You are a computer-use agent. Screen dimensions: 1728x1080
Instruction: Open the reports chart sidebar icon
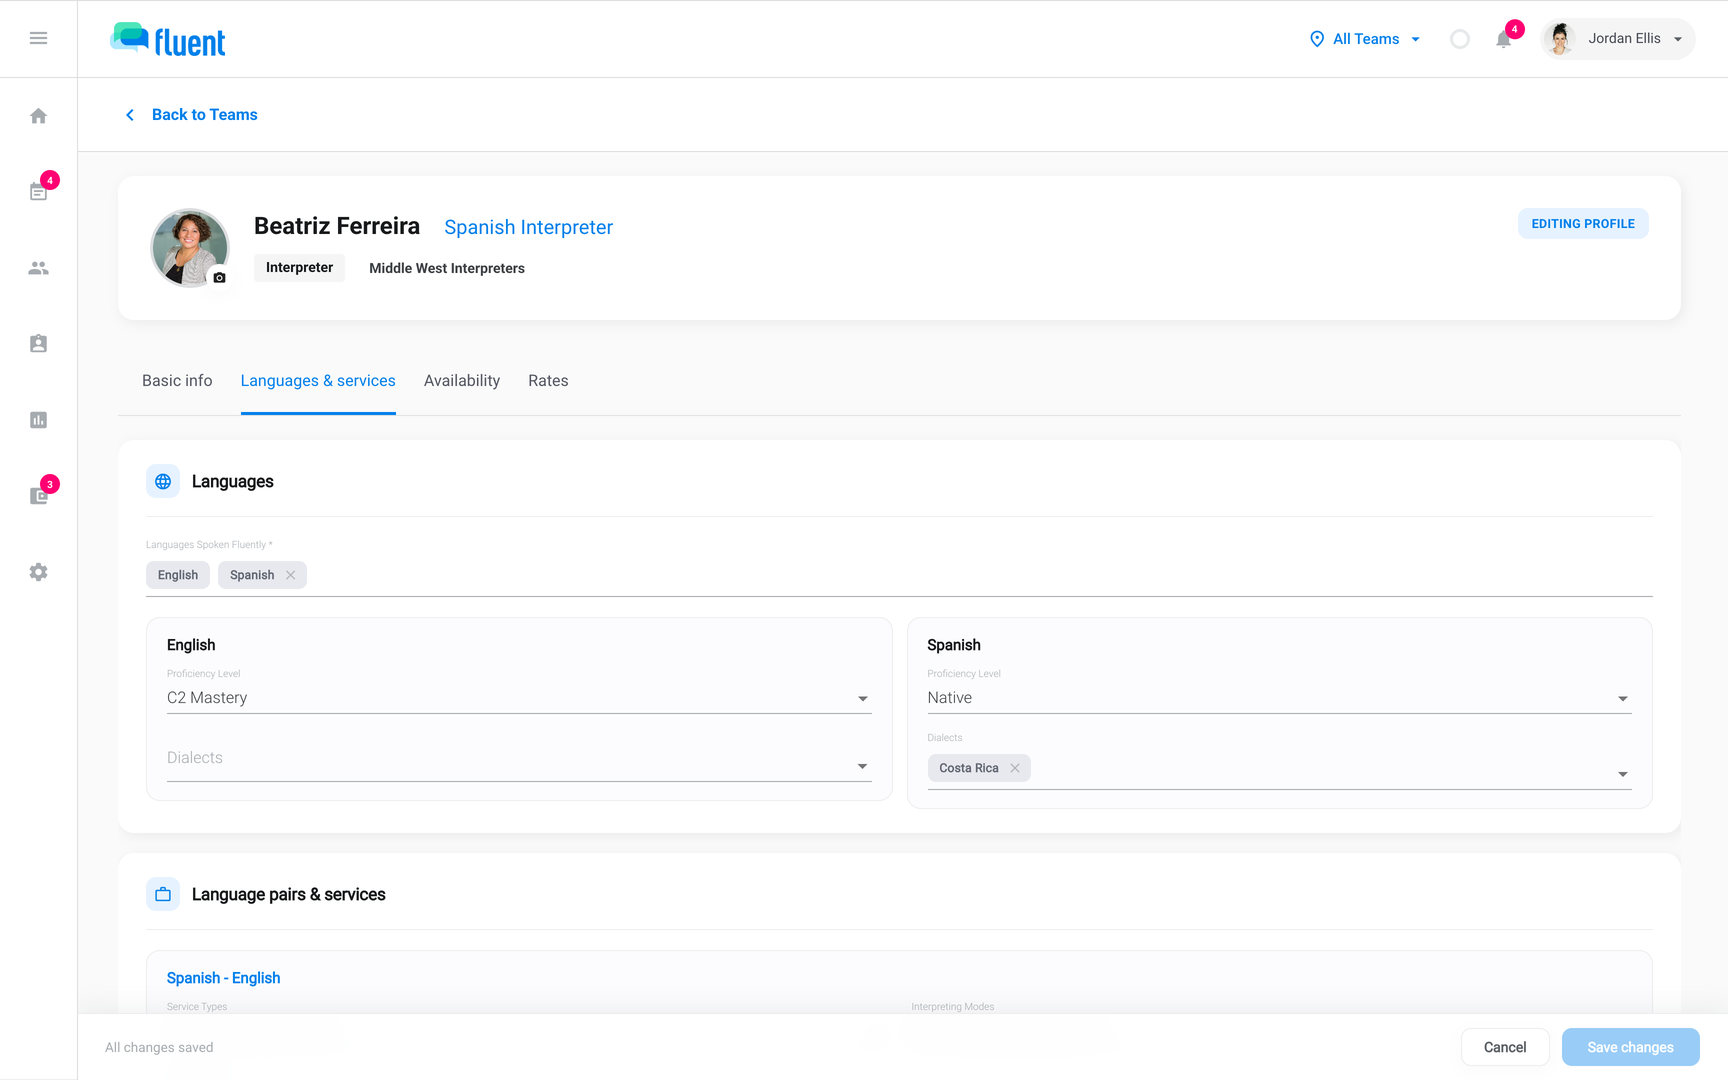38,420
